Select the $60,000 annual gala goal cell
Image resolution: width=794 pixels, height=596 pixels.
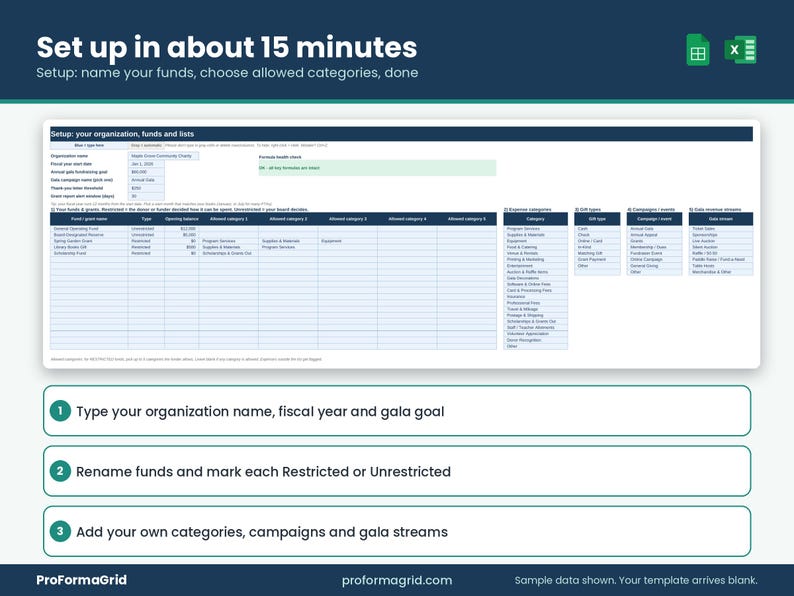146,172
